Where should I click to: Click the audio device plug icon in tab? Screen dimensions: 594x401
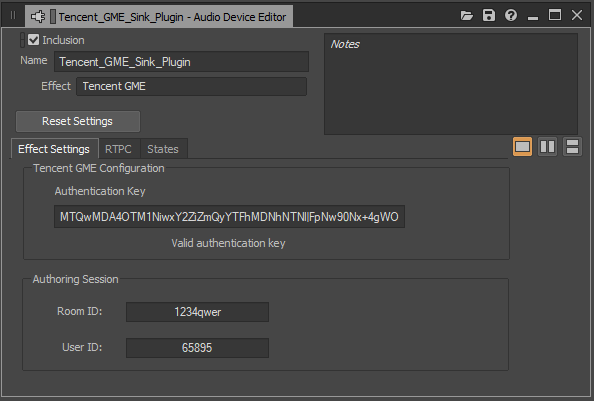click(38, 17)
